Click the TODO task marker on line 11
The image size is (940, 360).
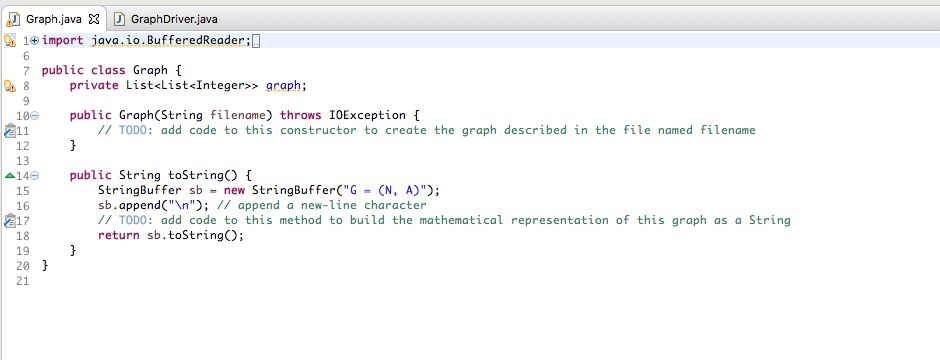[x=9, y=131]
